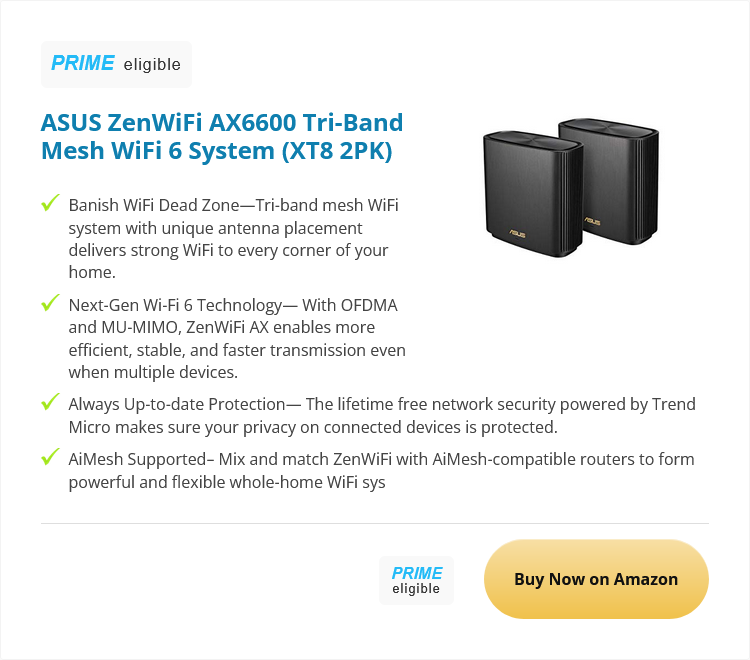The height and width of the screenshot is (660, 750).
Task: Click the top PRIME eligible badge
Action: click(116, 64)
